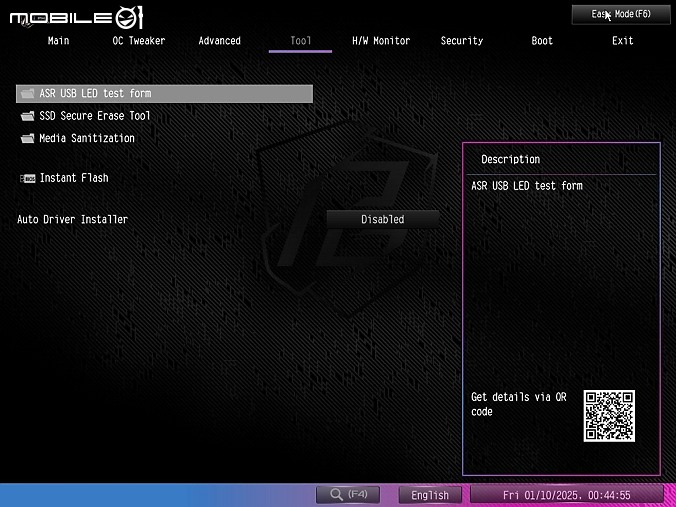Open the Advanced tab

tap(219, 41)
